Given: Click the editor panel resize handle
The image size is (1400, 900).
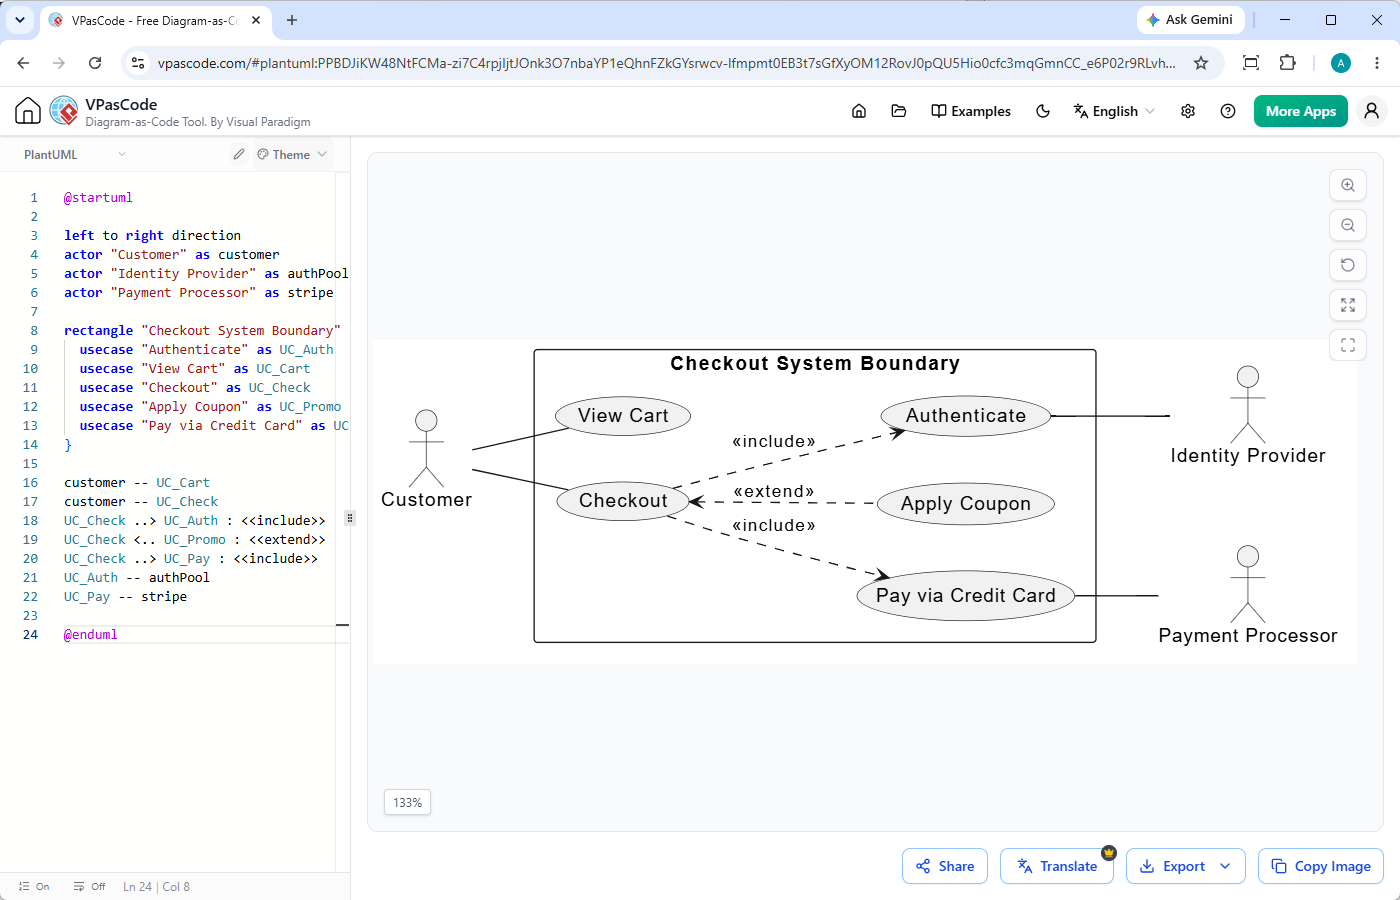Looking at the screenshot, I should (349, 518).
